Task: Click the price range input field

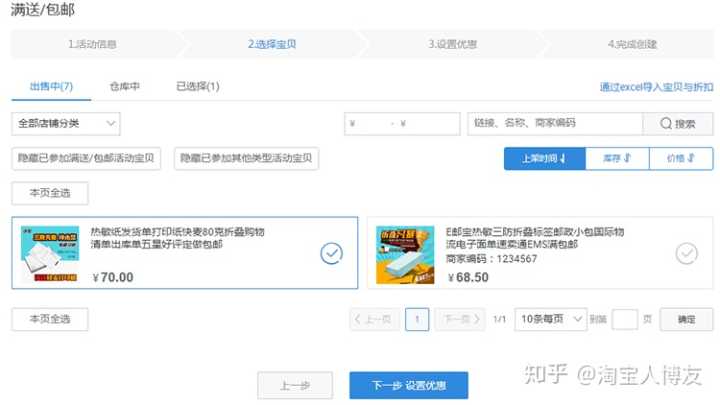Action: [402, 124]
